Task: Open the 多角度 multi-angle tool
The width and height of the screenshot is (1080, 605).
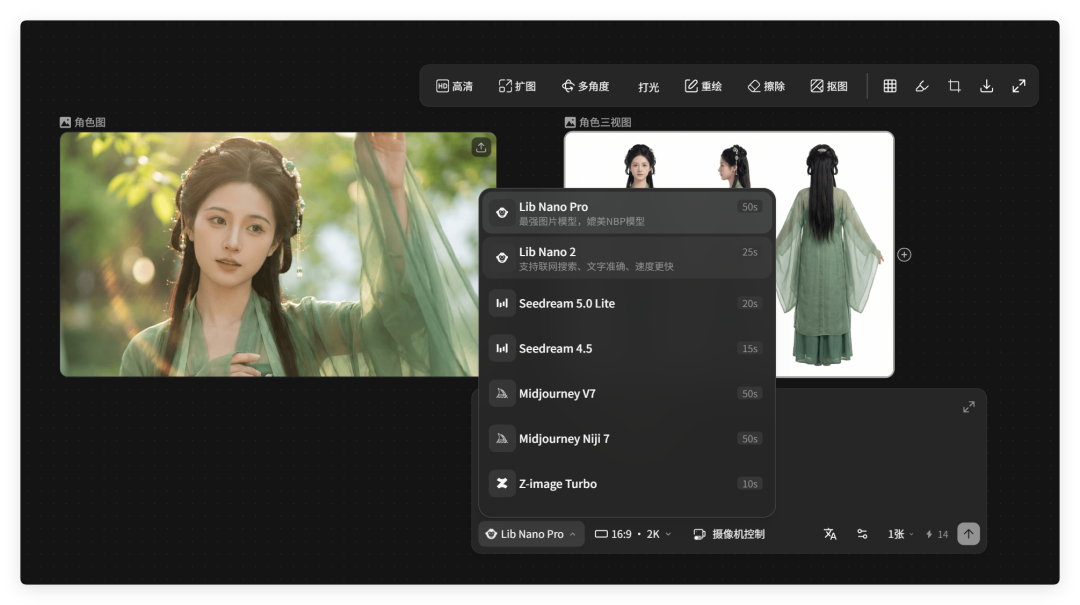Action: coord(585,87)
